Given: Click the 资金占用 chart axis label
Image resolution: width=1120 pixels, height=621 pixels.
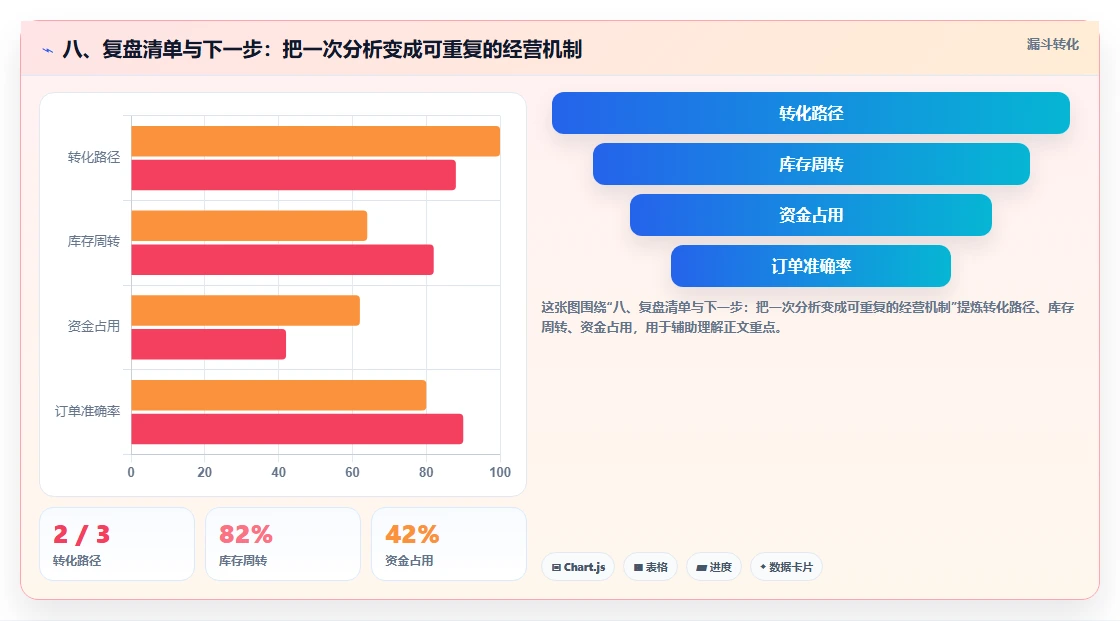Looking at the screenshot, I should (x=94, y=327).
